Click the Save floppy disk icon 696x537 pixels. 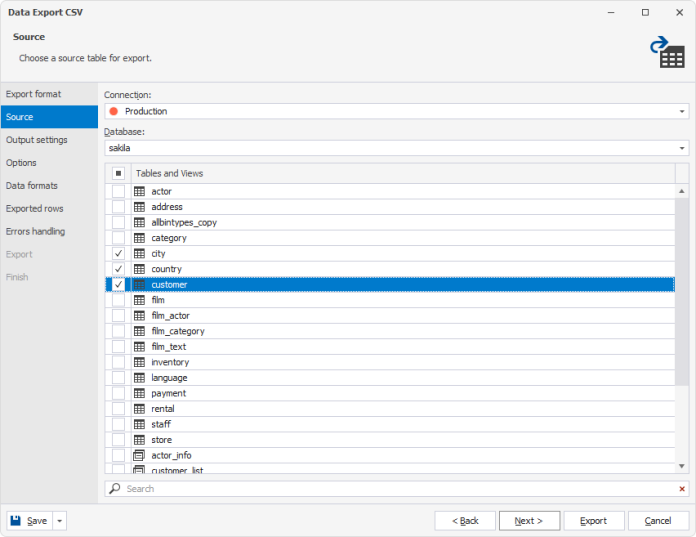17,521
